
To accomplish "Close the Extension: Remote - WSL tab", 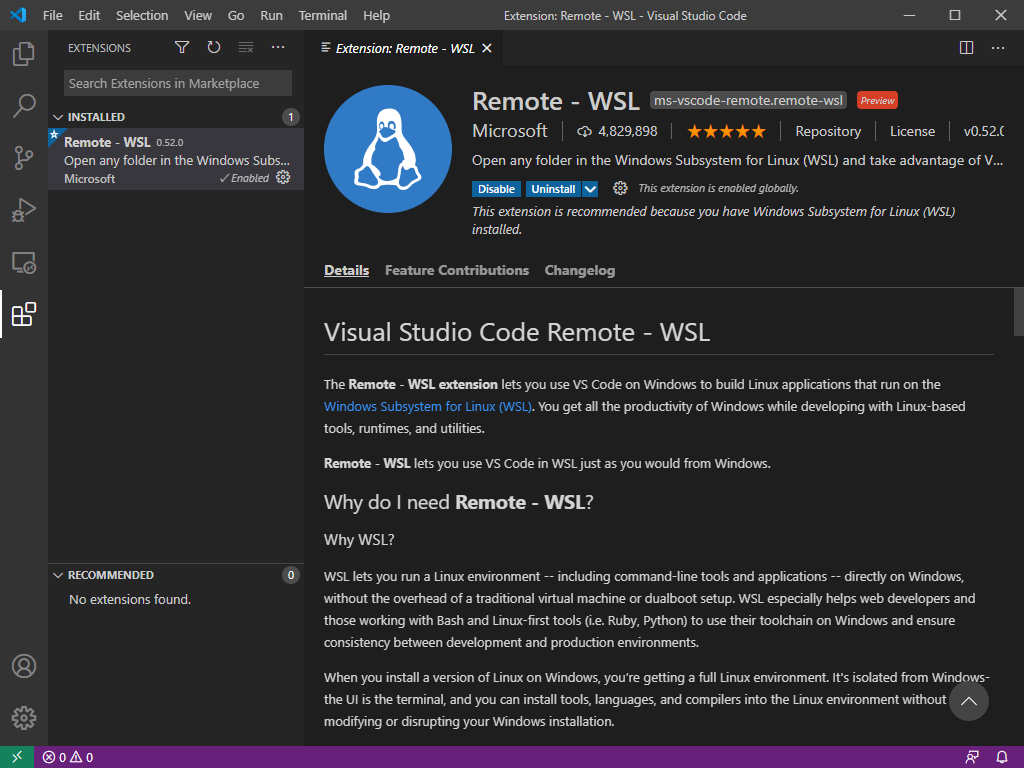I will pos(487,48).
